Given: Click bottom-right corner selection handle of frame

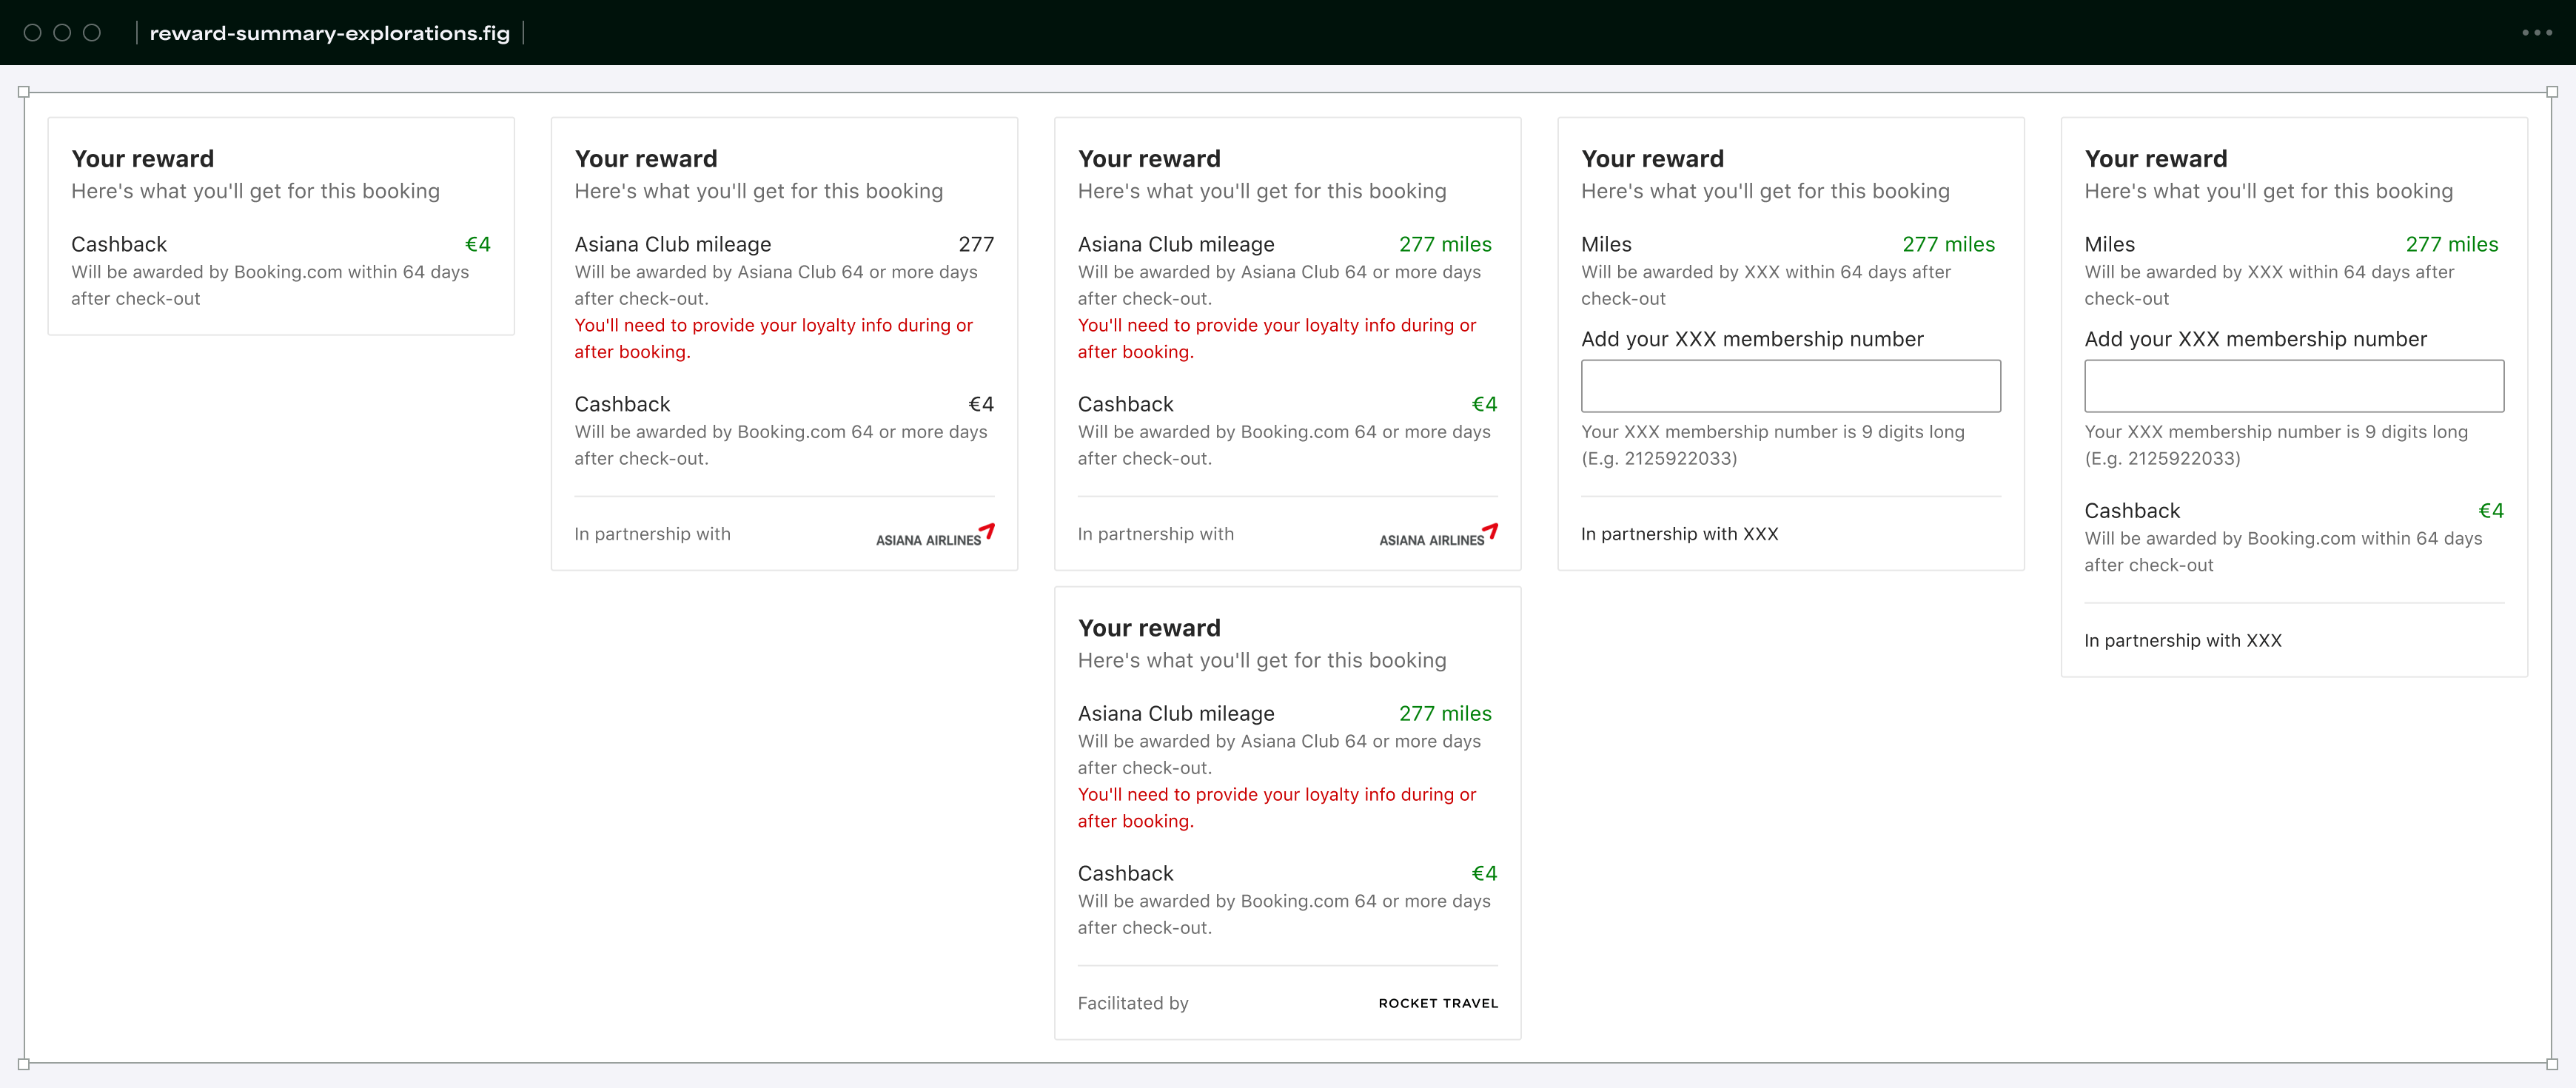Looking at the screenshot, I should tap(2552, 1064).
